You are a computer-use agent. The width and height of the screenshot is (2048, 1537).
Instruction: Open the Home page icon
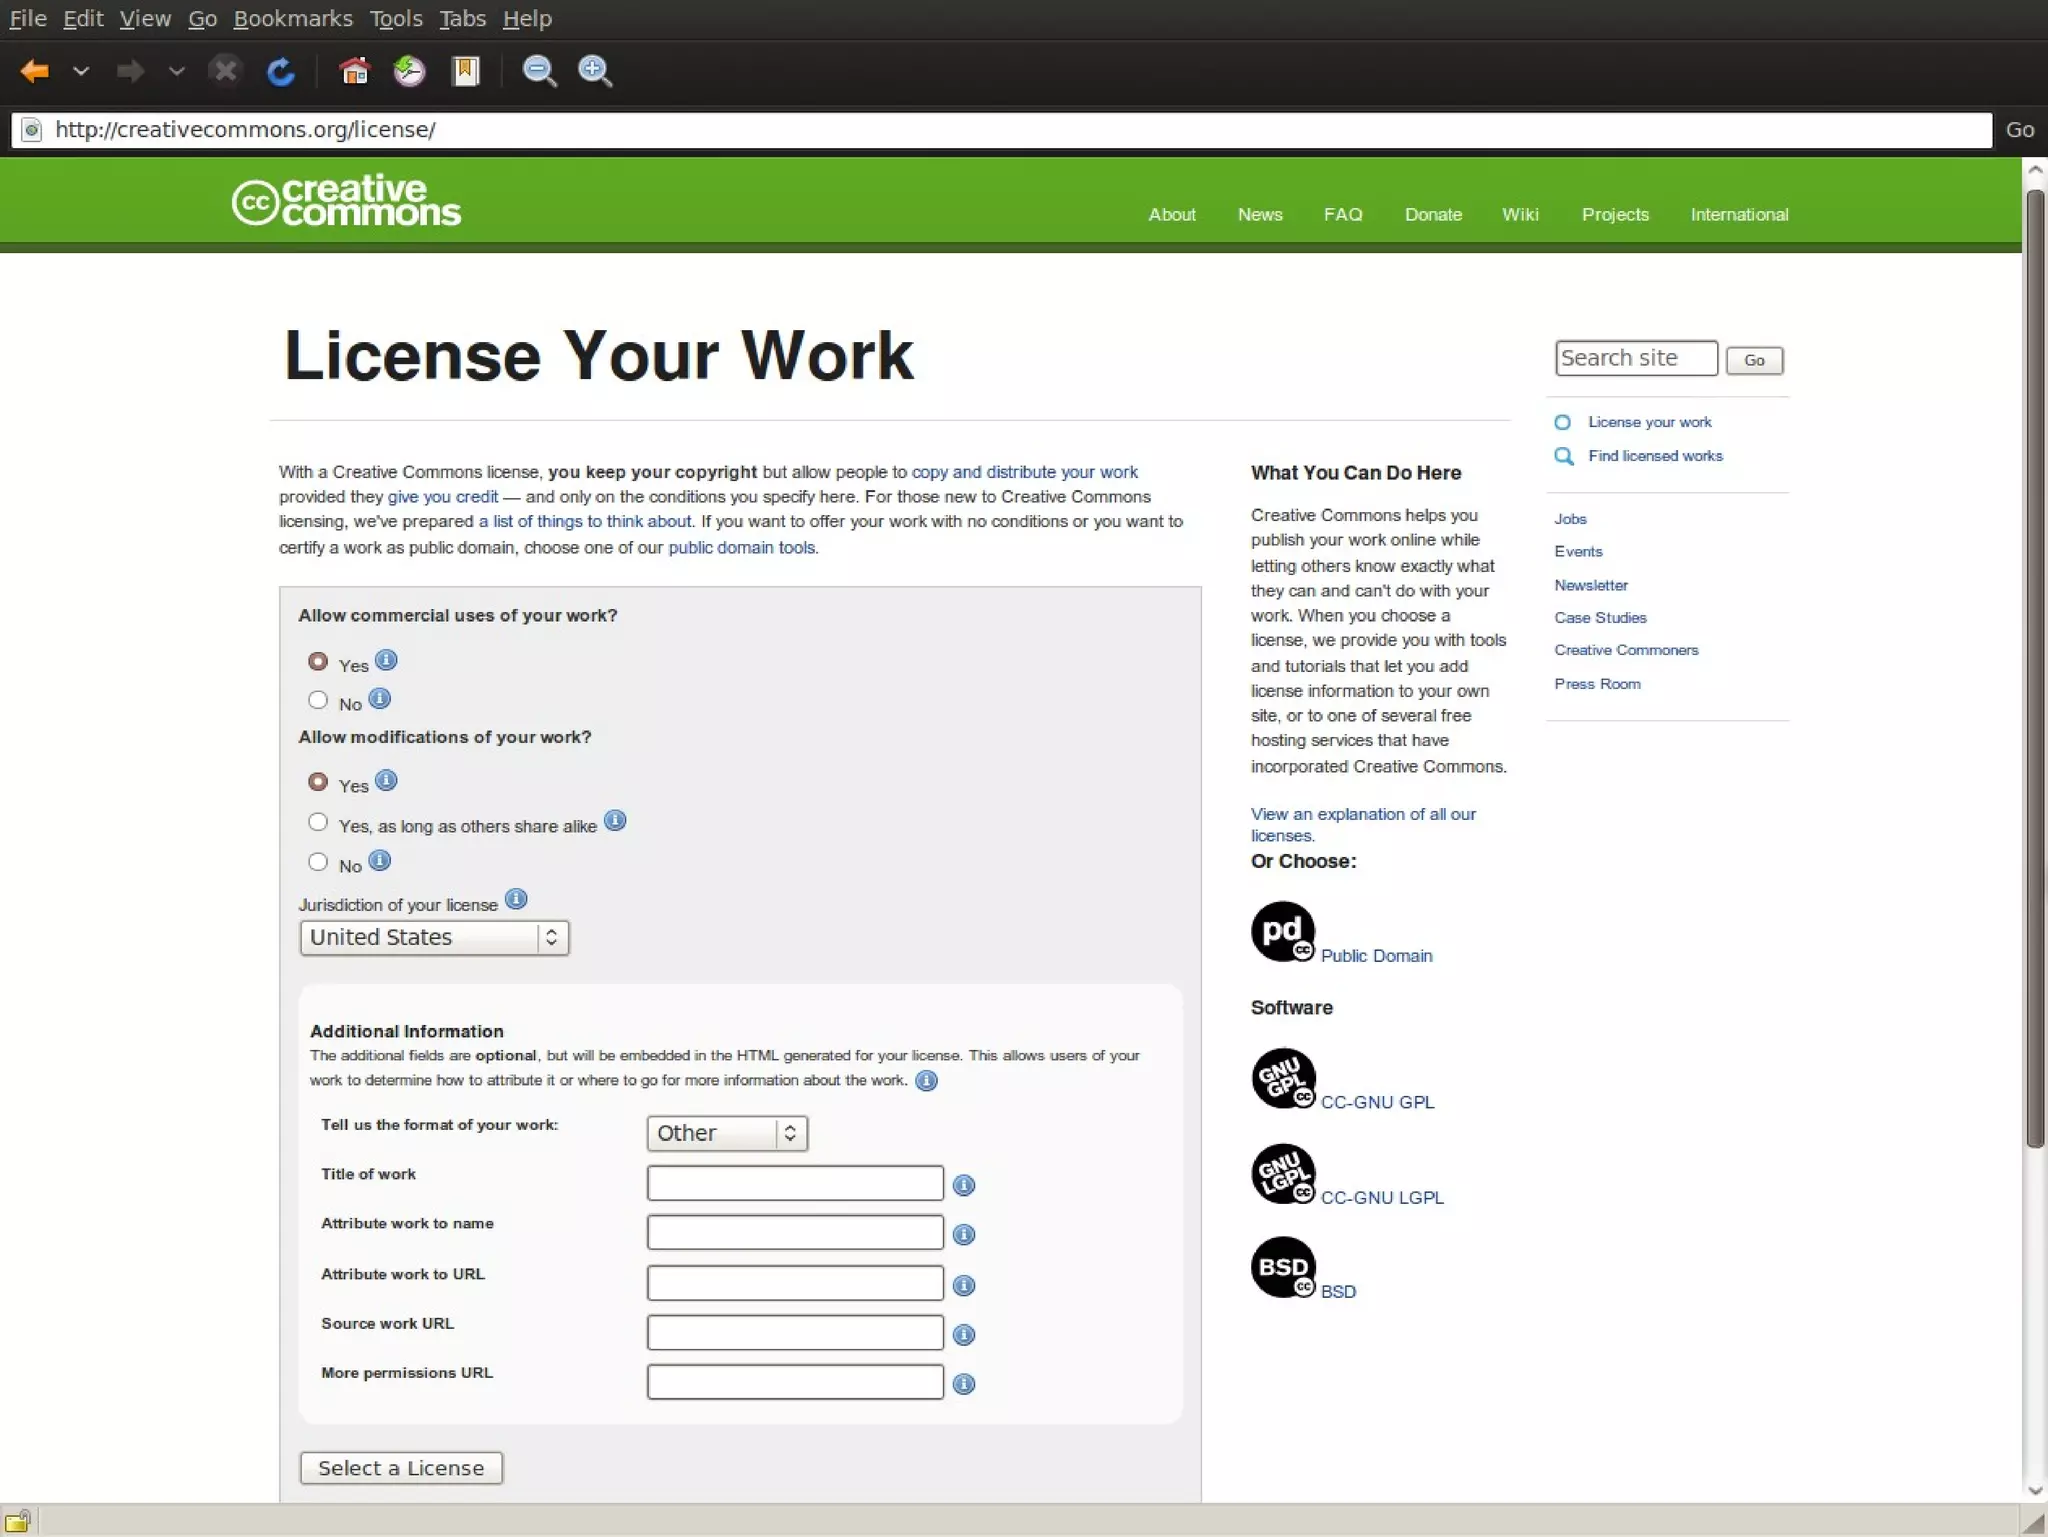[354, 71]
